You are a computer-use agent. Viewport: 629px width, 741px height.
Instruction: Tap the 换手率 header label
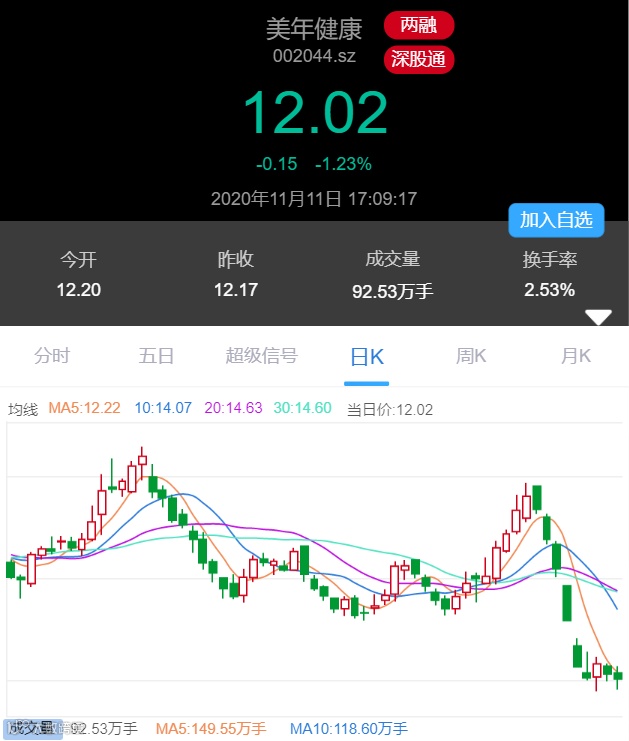click(550, 259)
